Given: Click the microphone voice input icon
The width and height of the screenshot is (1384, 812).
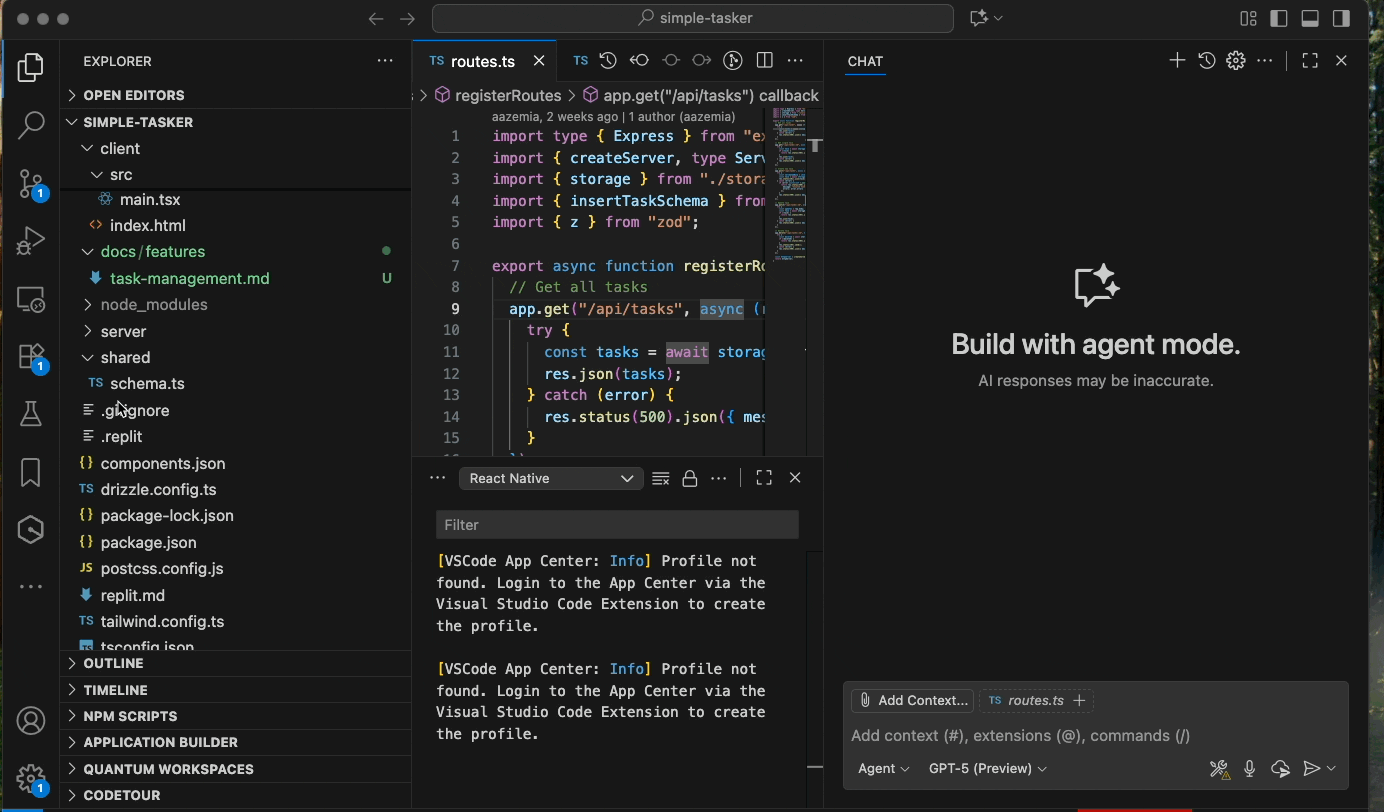Looking at the screenshot, I should 1249,769.
